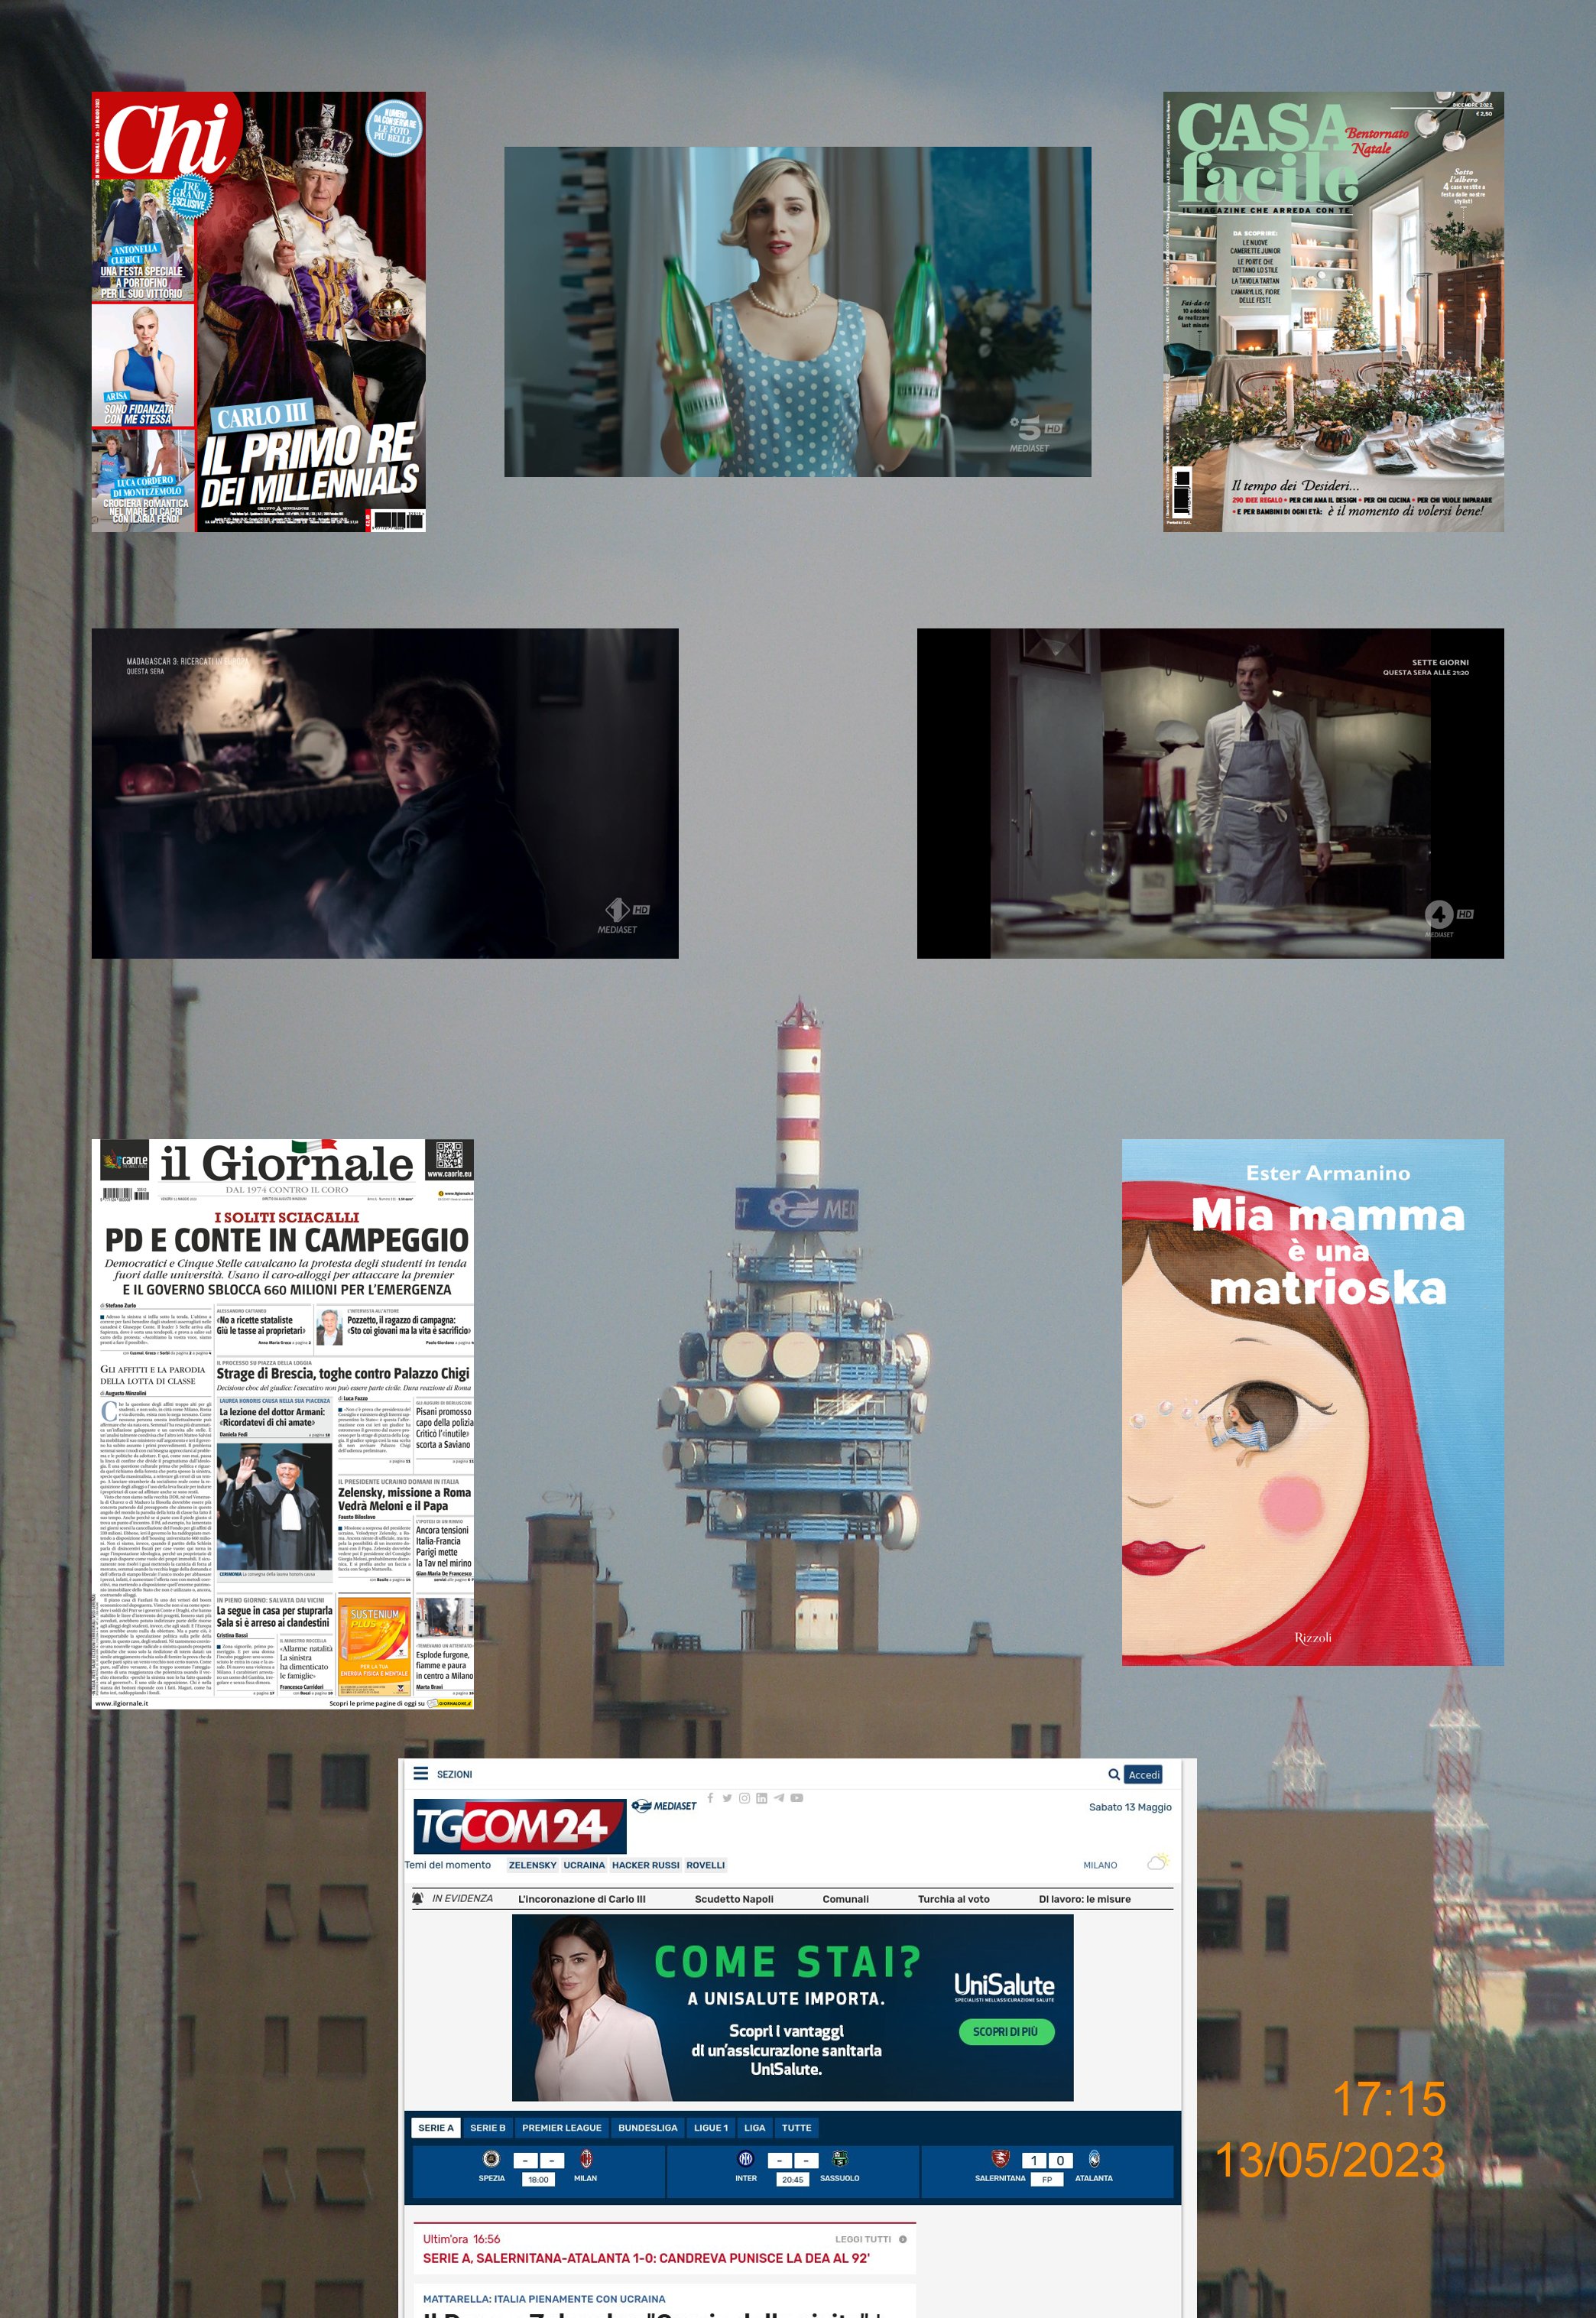This screenshot has width=1596, height=2318.
Task: Click the Milano weather cloud icon
Action: pos(1157,1861)
